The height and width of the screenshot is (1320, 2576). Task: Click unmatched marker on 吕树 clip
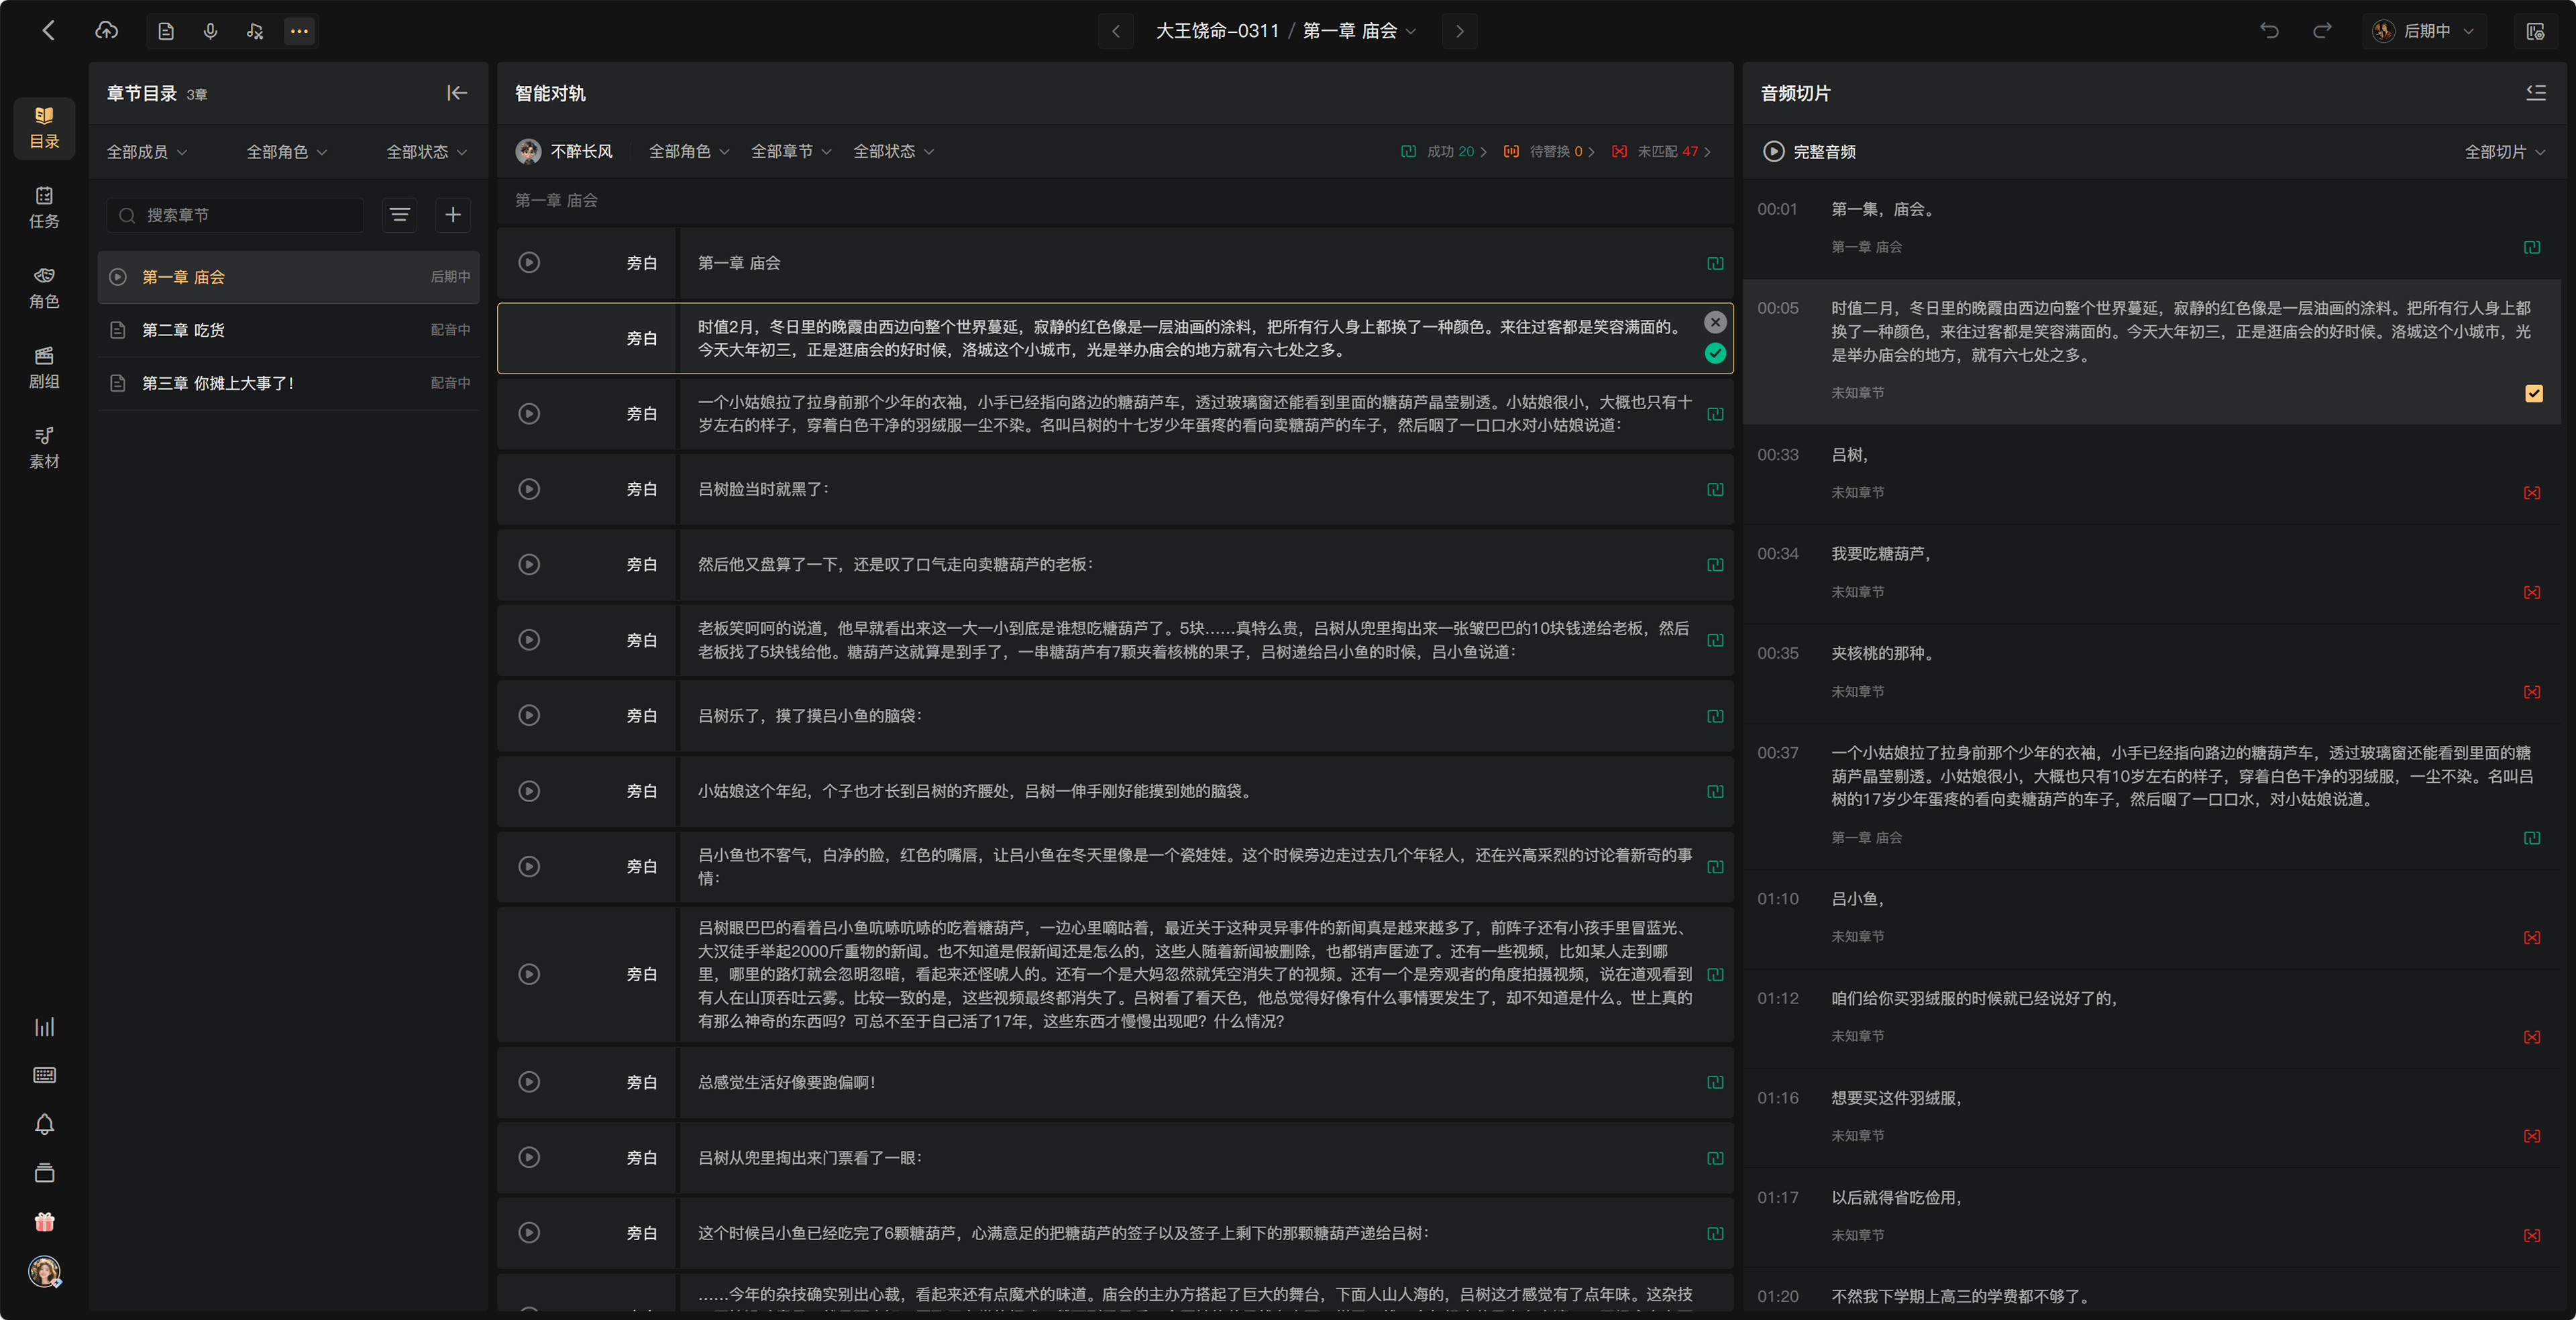pyautogui.click(x=2532, y=492)
